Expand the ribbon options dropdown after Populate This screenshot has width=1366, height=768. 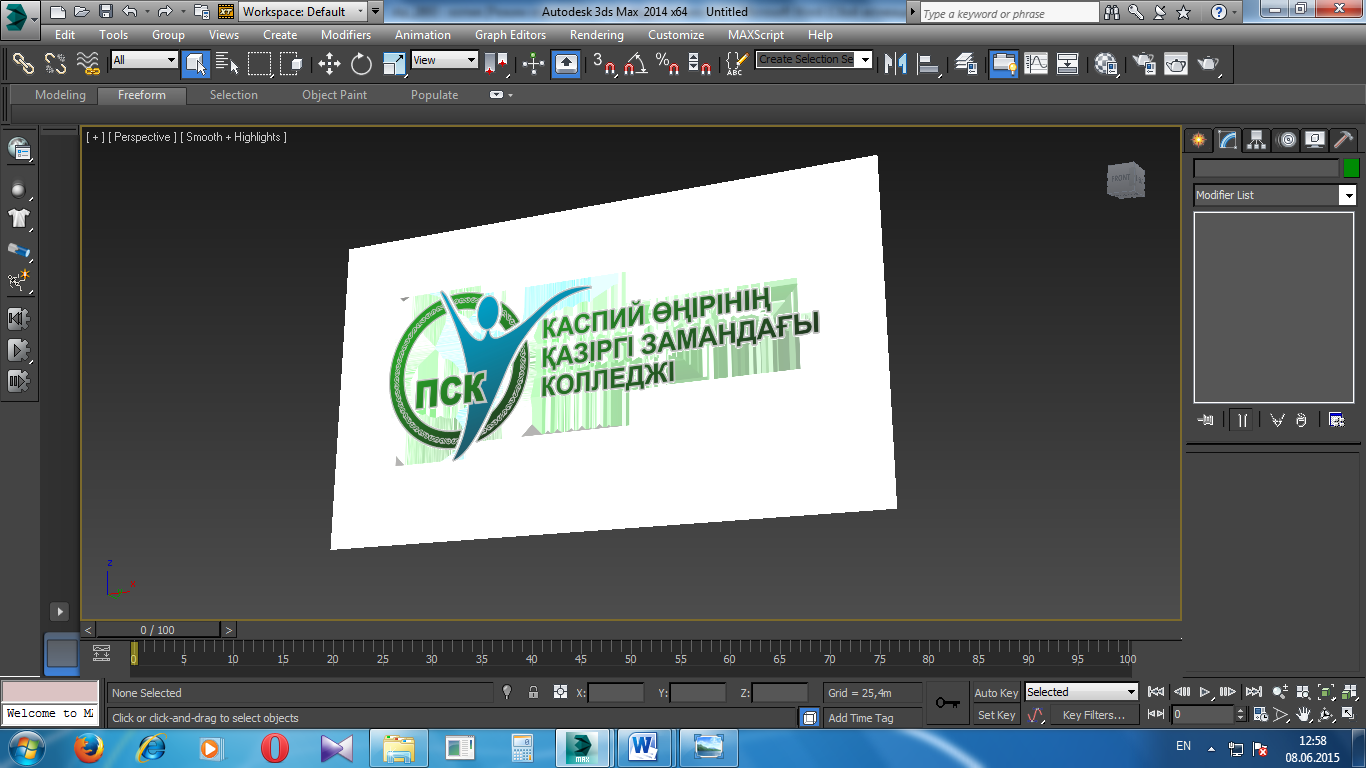[x=501, y=95]
